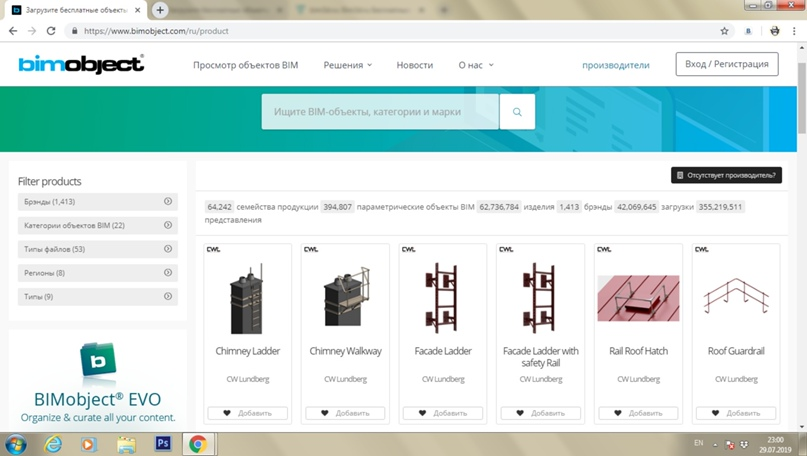807x456 pixels.
Task: Show hidden tray icons arrow
Action: 715,445
